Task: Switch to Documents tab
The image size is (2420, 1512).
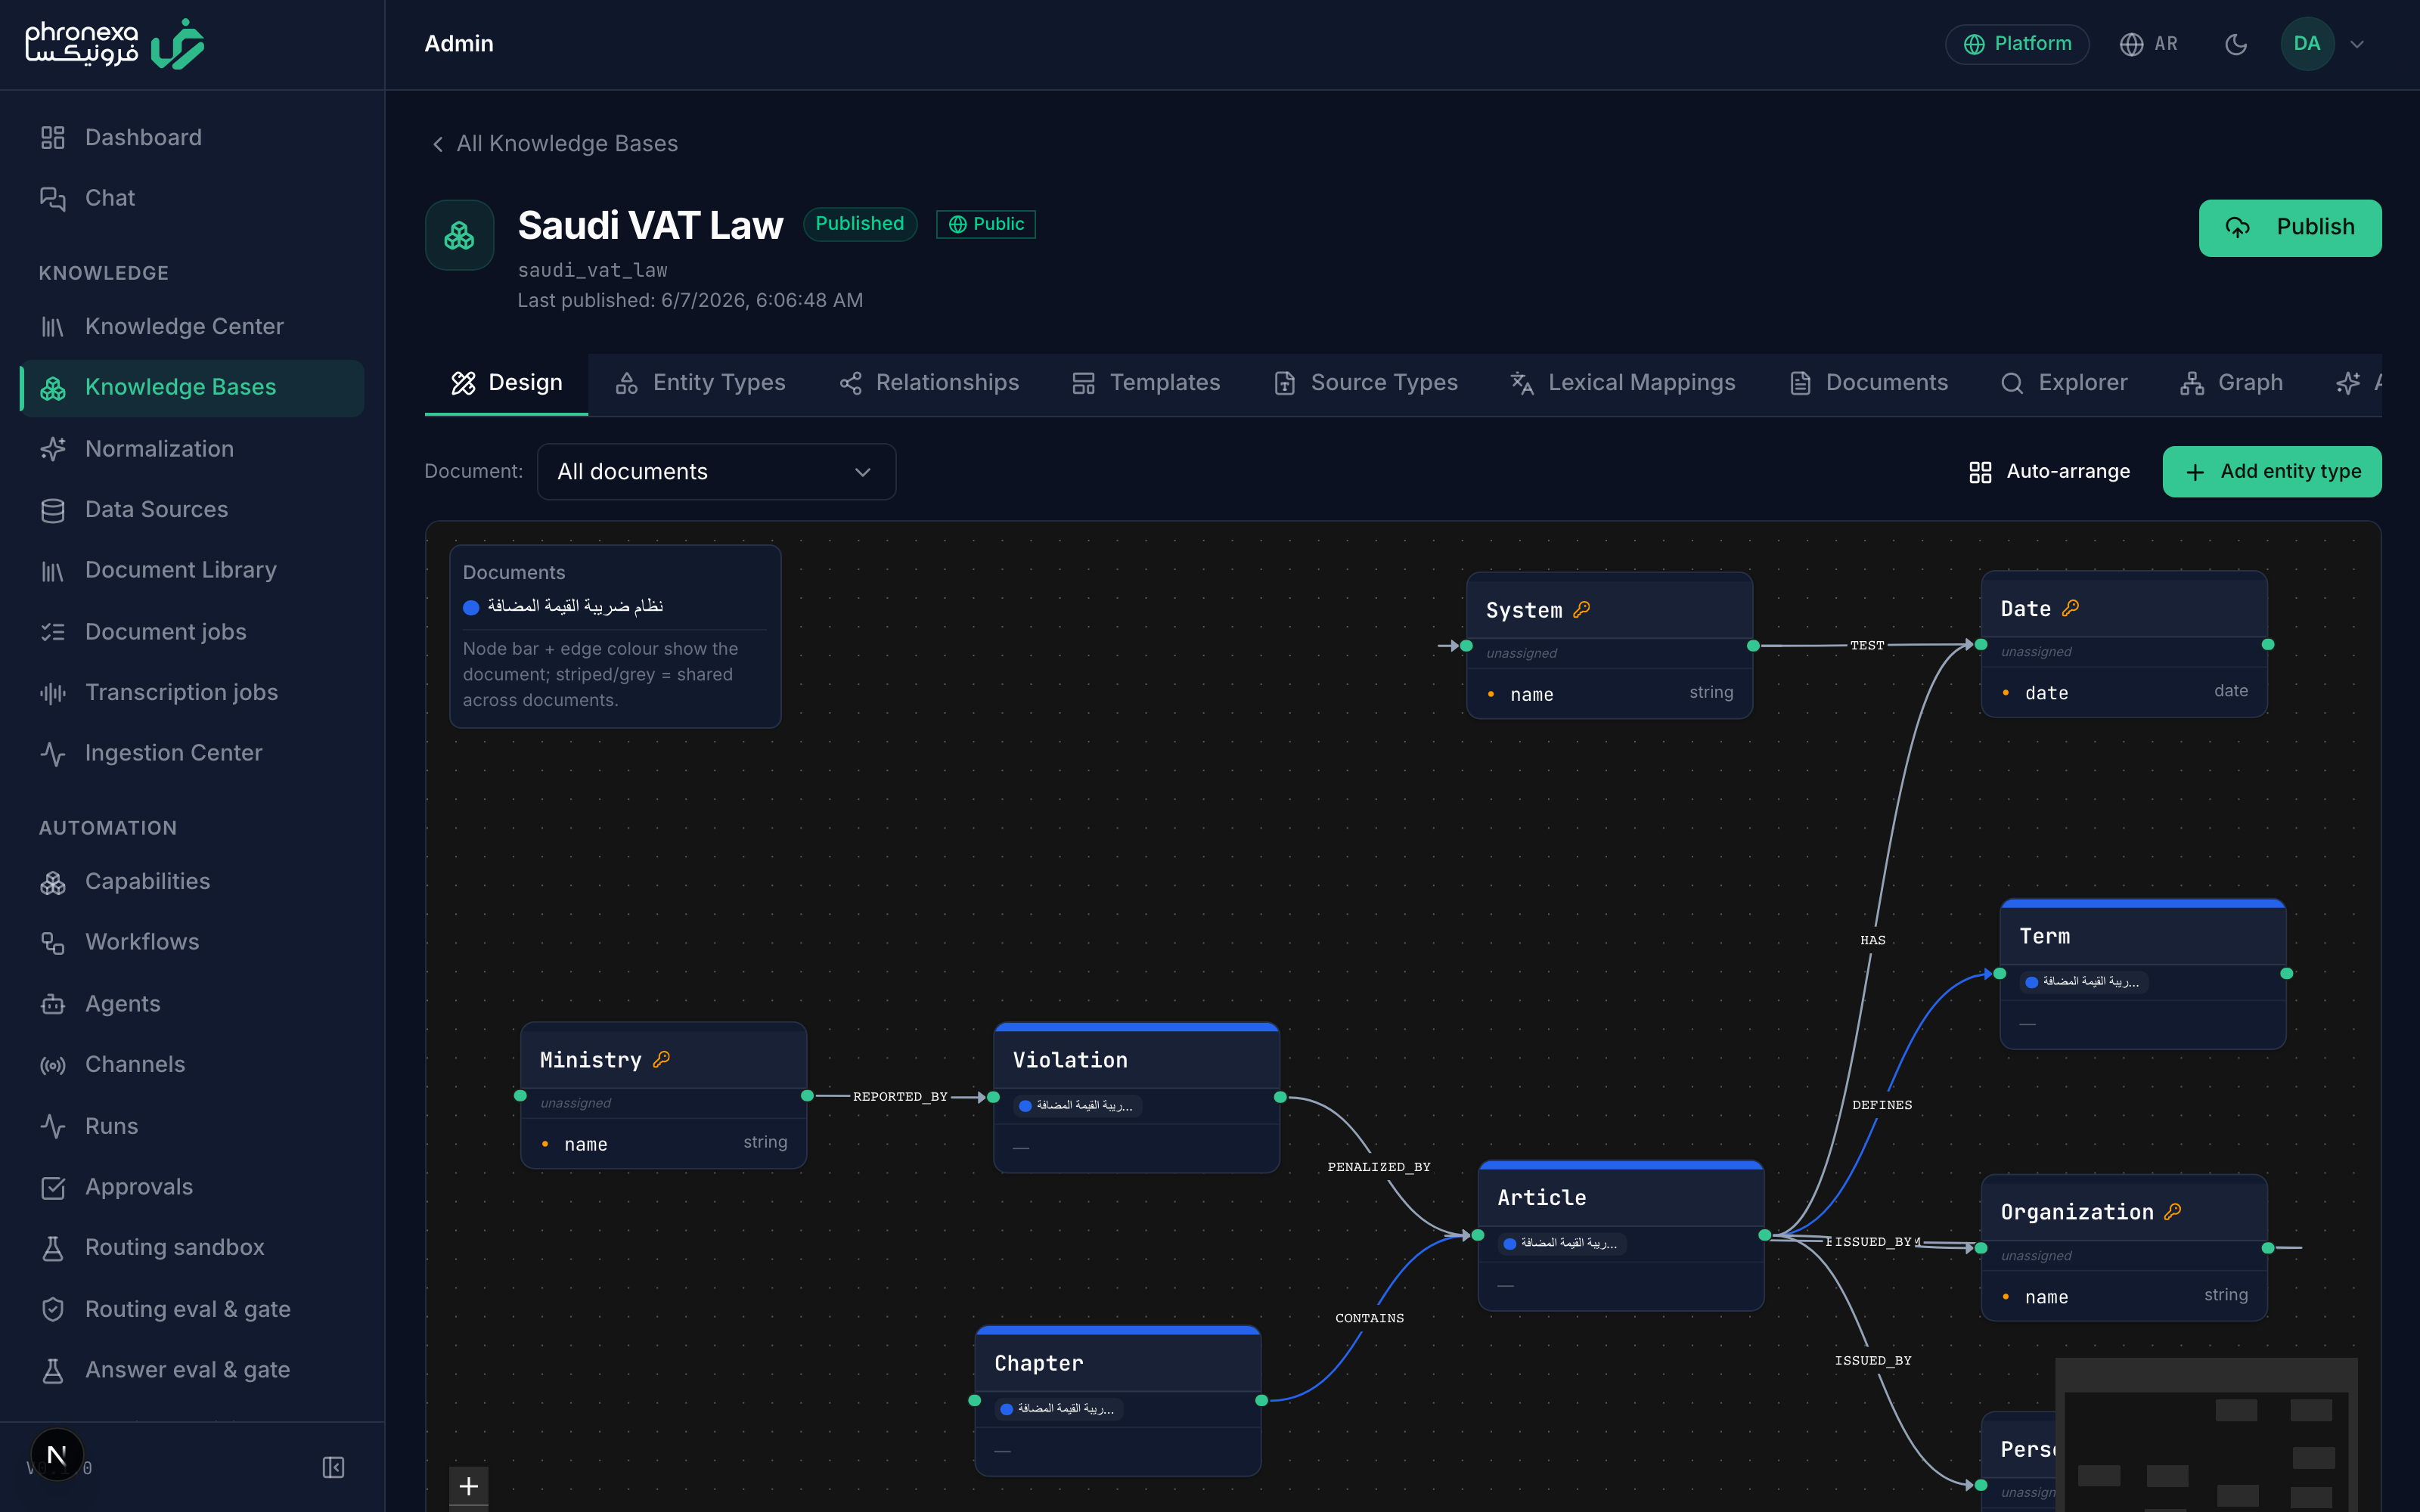Action: (1868, 383)
